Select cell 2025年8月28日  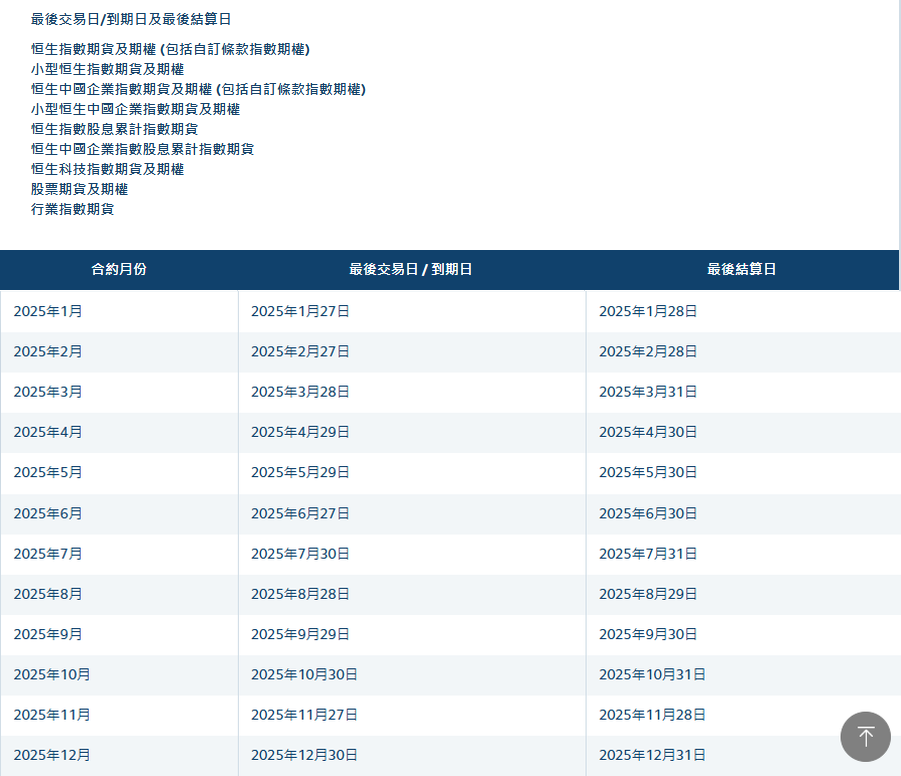tap(412, 594)
